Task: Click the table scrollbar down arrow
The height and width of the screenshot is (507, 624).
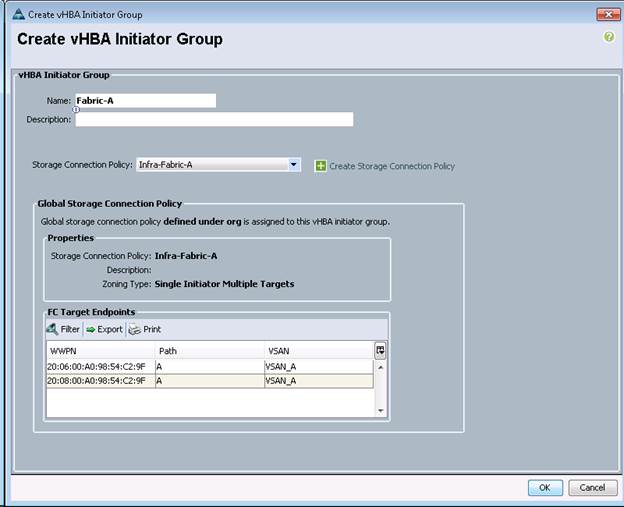Action: [380, 411]
